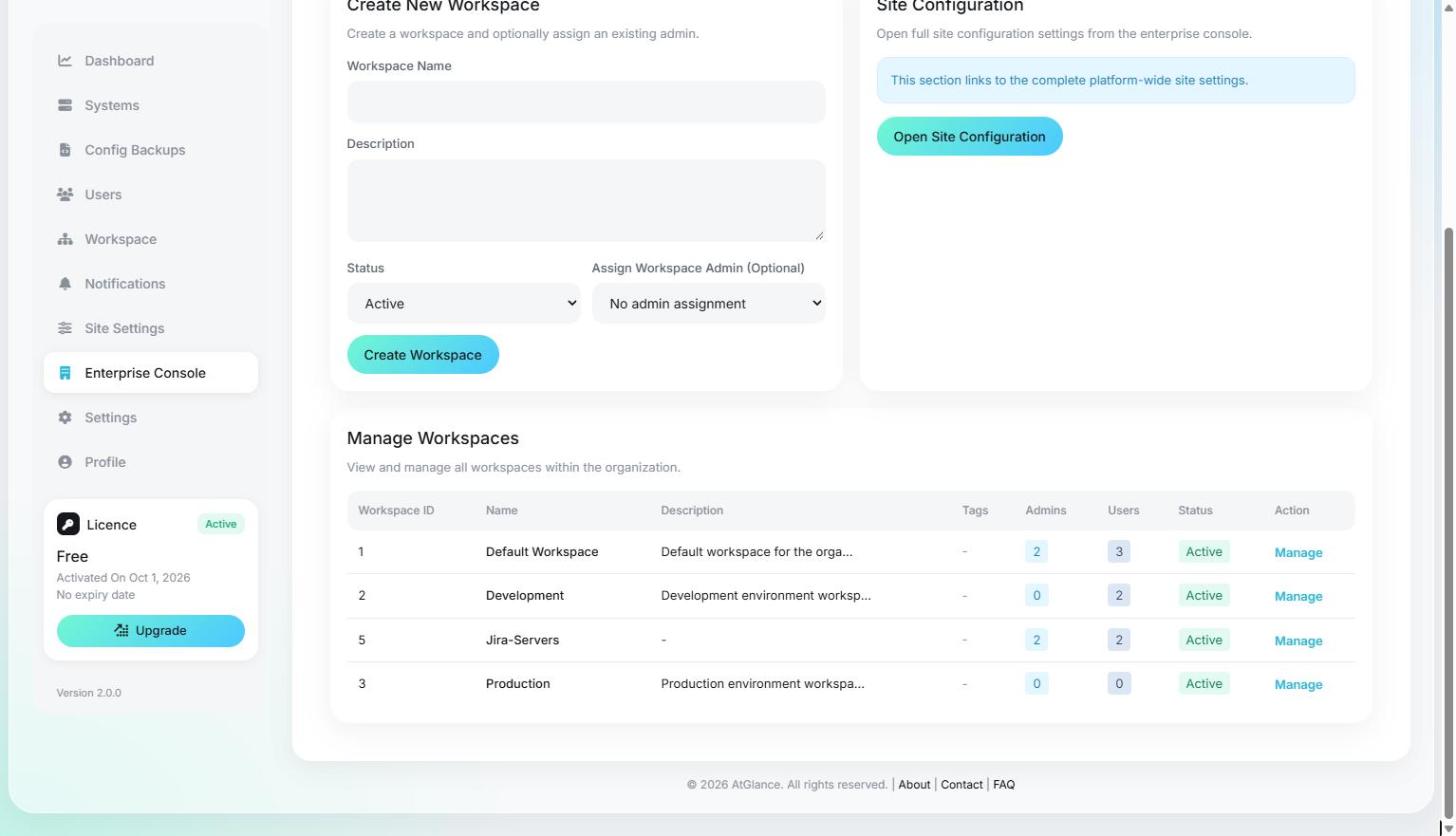Go to Systems in the sidebar

point(150,105)
